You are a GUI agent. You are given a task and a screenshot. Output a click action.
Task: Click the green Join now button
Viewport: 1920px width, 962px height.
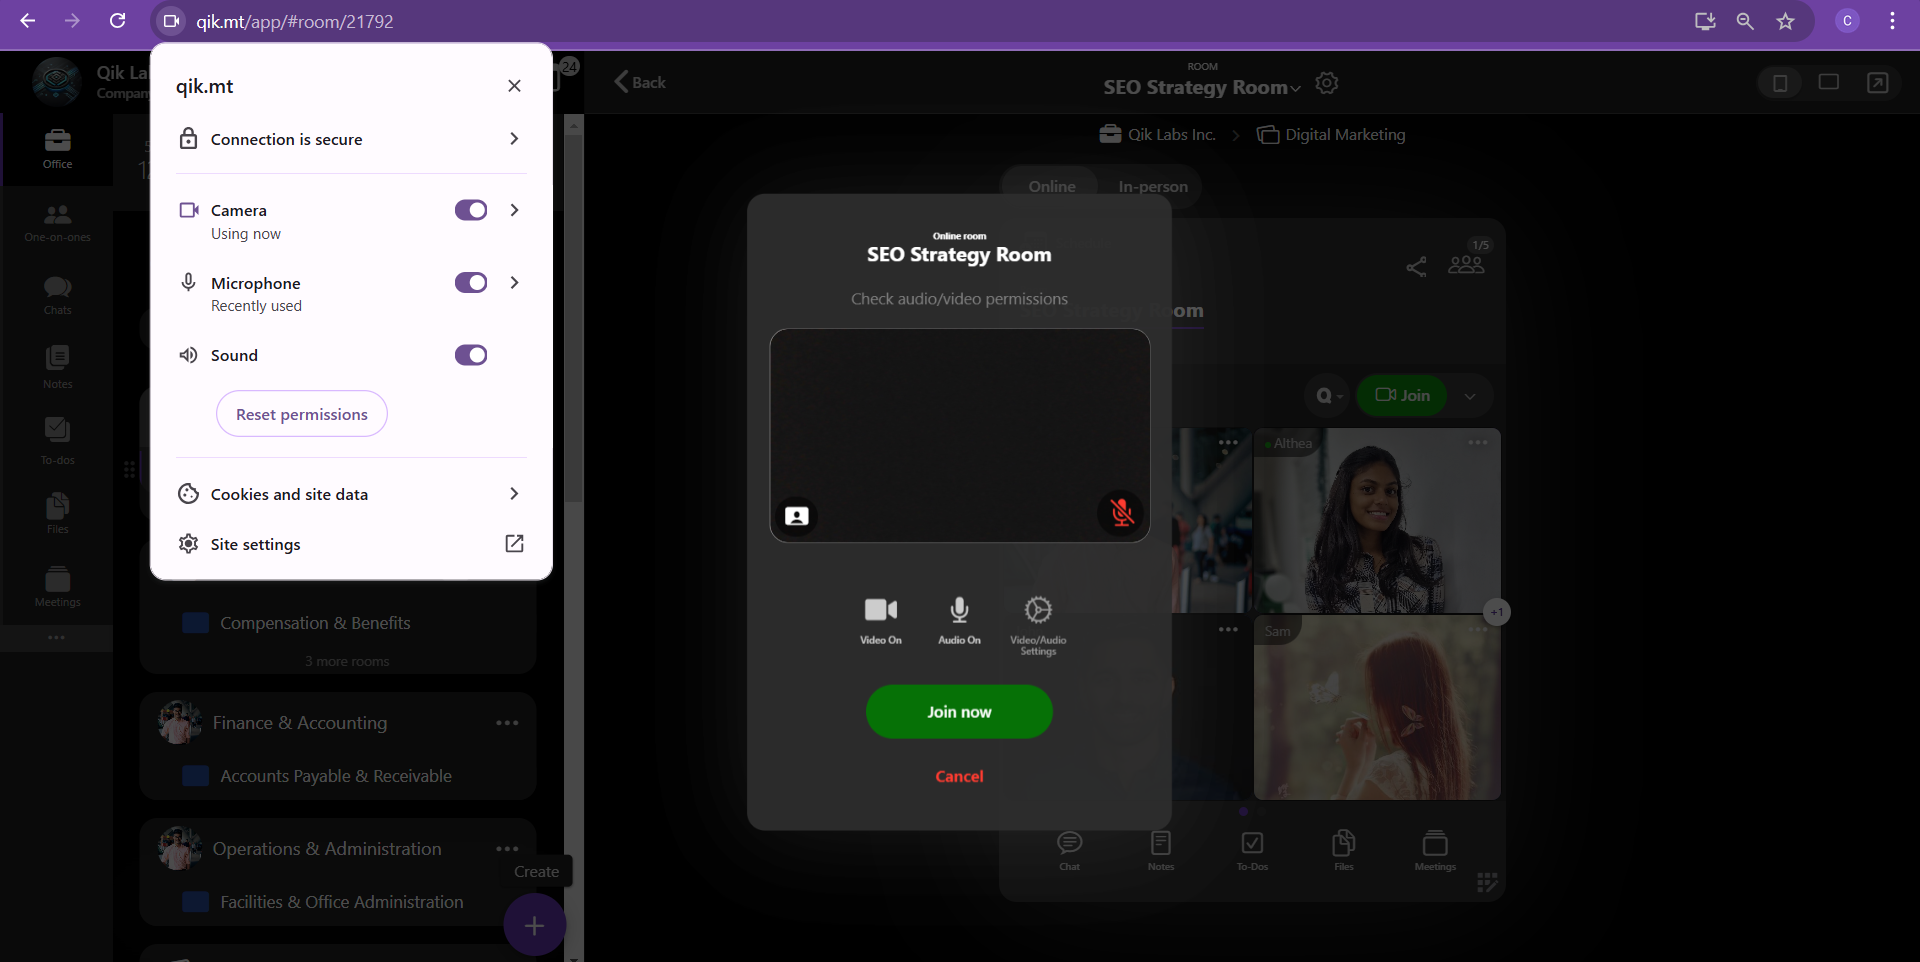pyautogui.click(x=959, y=712)
